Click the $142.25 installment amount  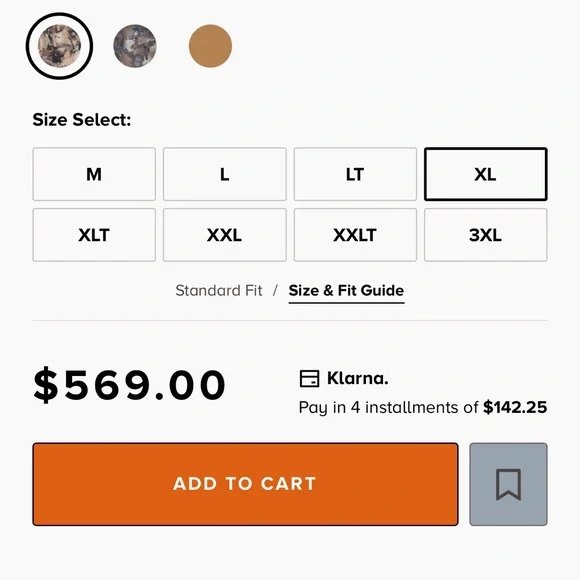(515, 407)
